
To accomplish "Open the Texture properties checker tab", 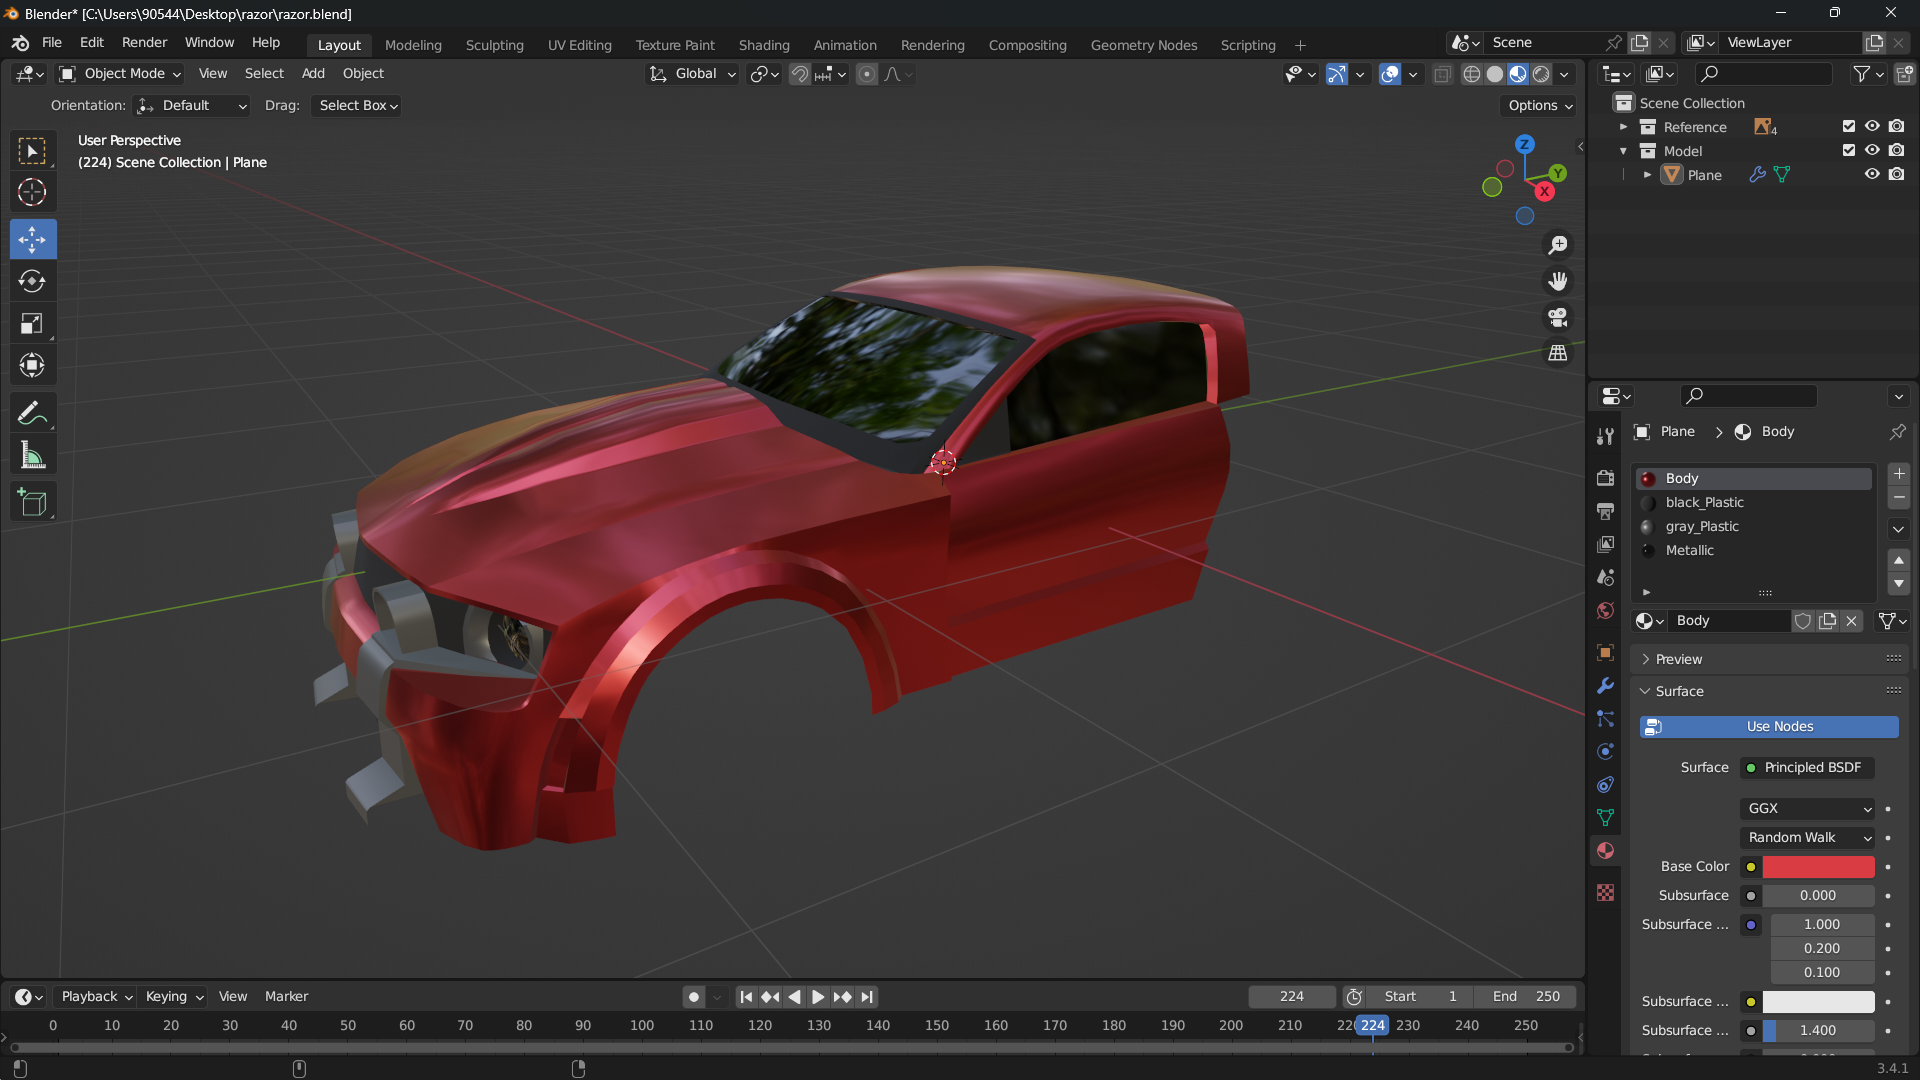I will (1605, 893).
